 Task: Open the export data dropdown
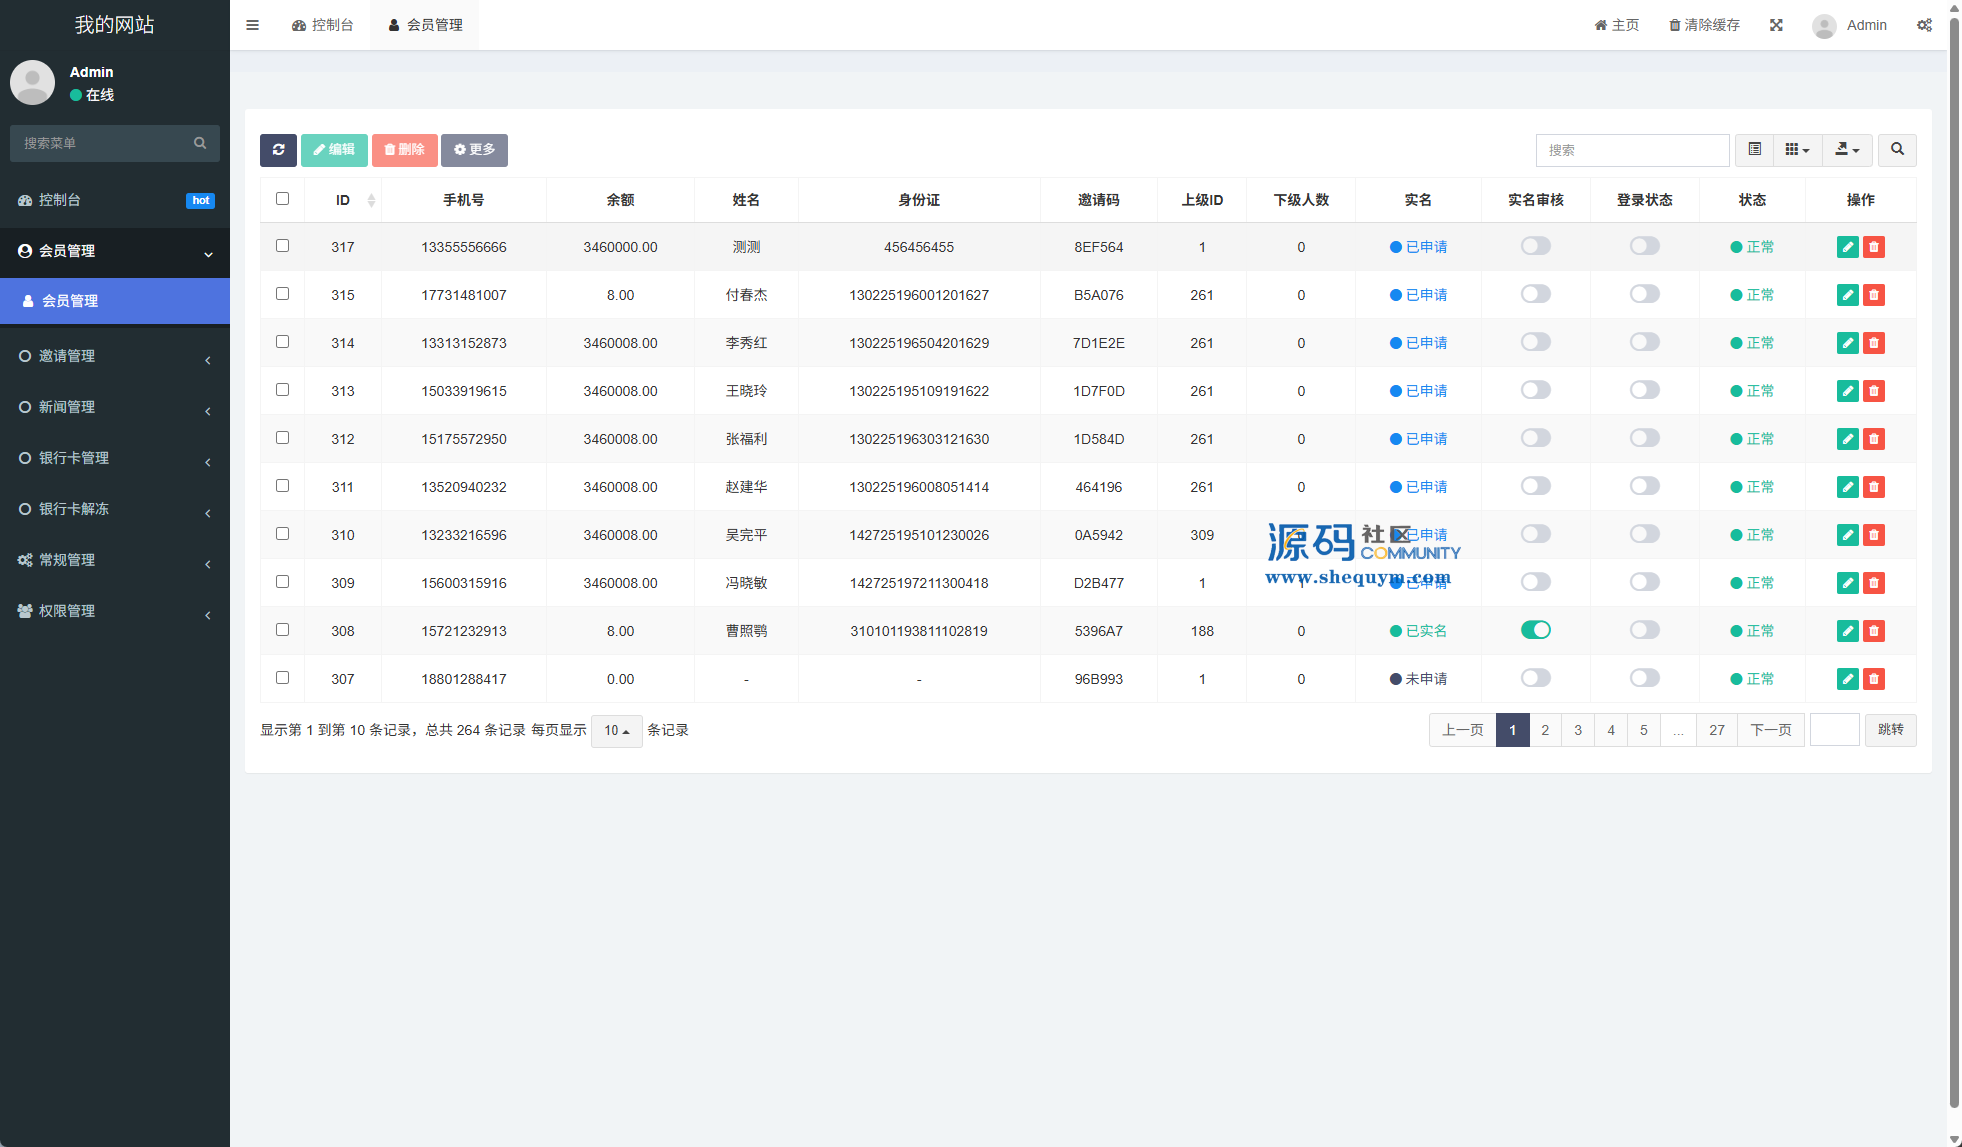coord(1847,150)
